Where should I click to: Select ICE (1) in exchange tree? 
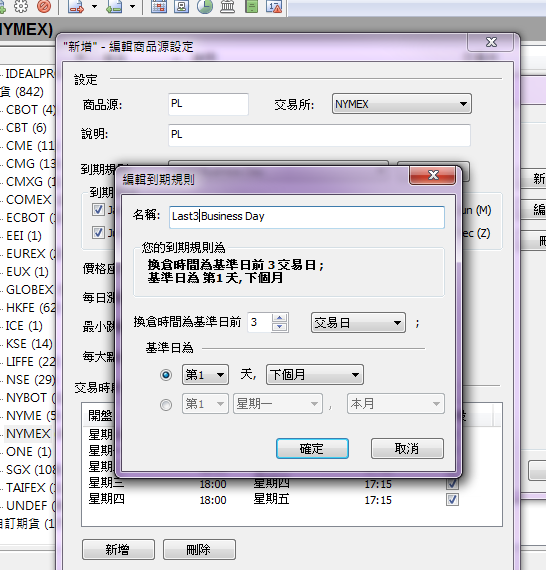[24, 326]
